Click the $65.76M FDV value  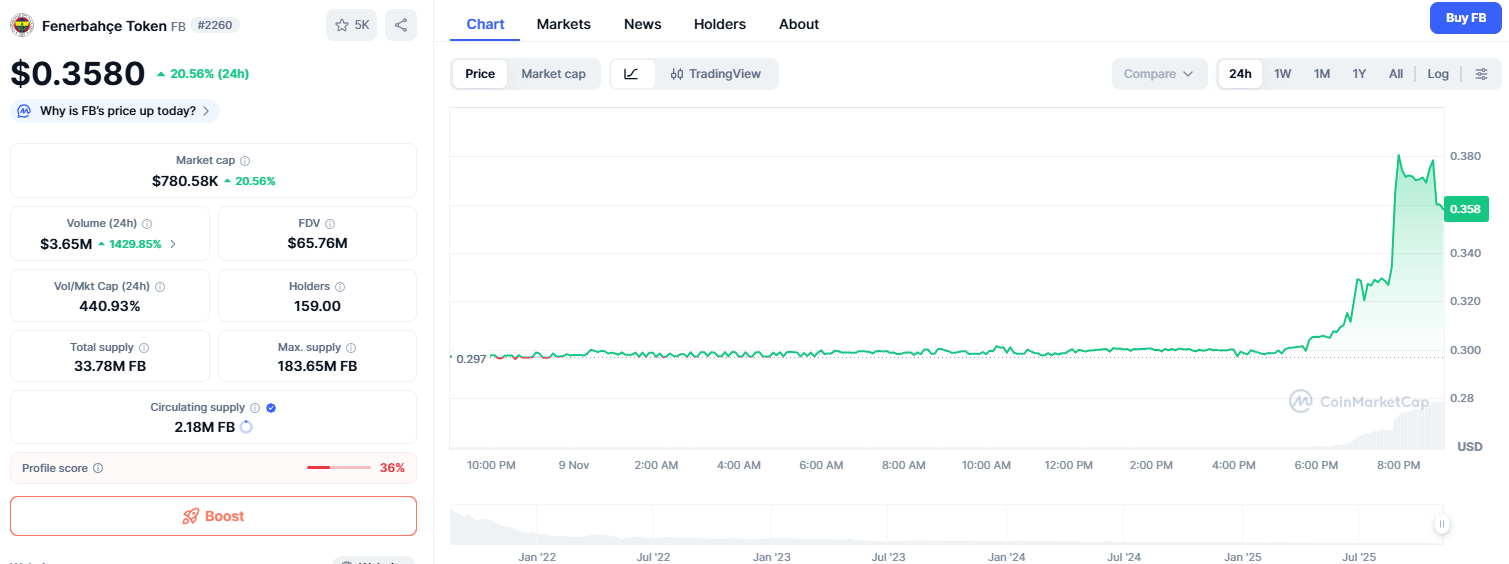click(317, 243)
